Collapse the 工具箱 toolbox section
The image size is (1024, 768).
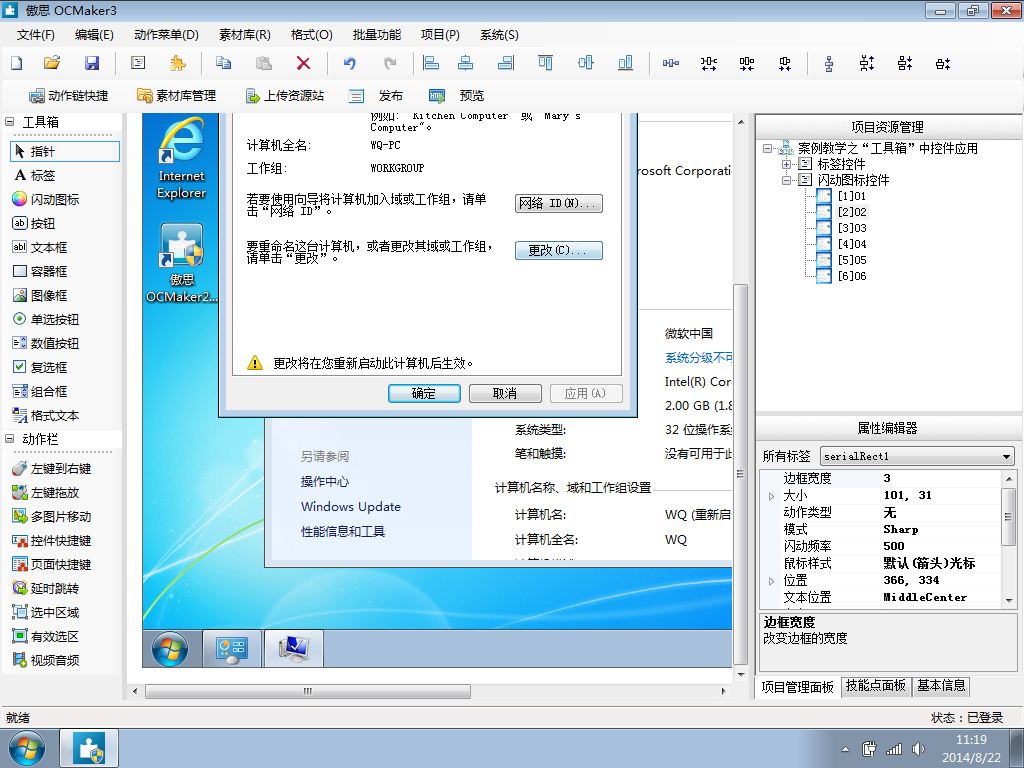coord(10,121)
